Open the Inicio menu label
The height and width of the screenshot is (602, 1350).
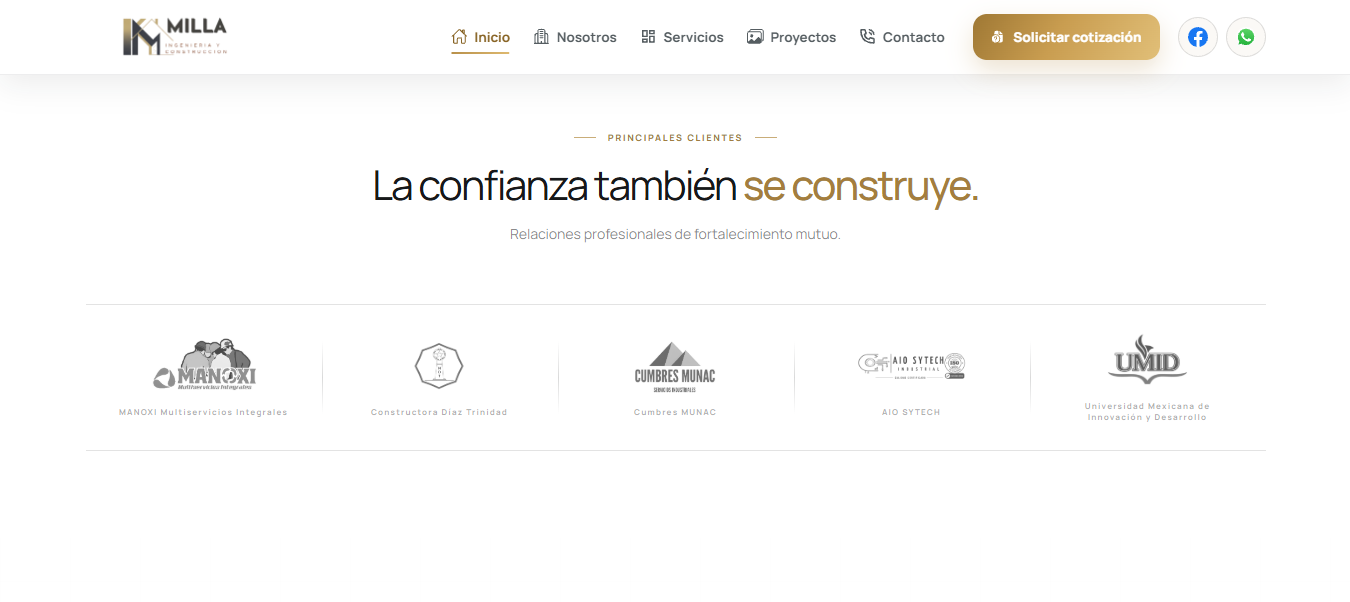click(492, 37)
